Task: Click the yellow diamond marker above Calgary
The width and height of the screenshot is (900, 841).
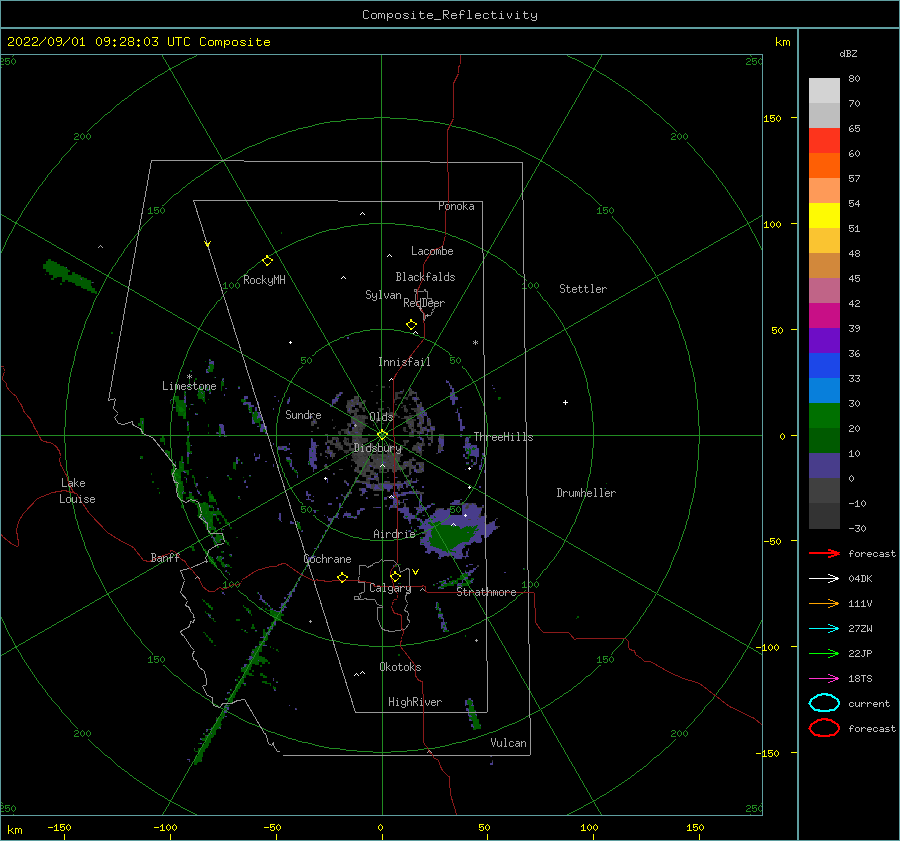Action: [x=395, y=576]
